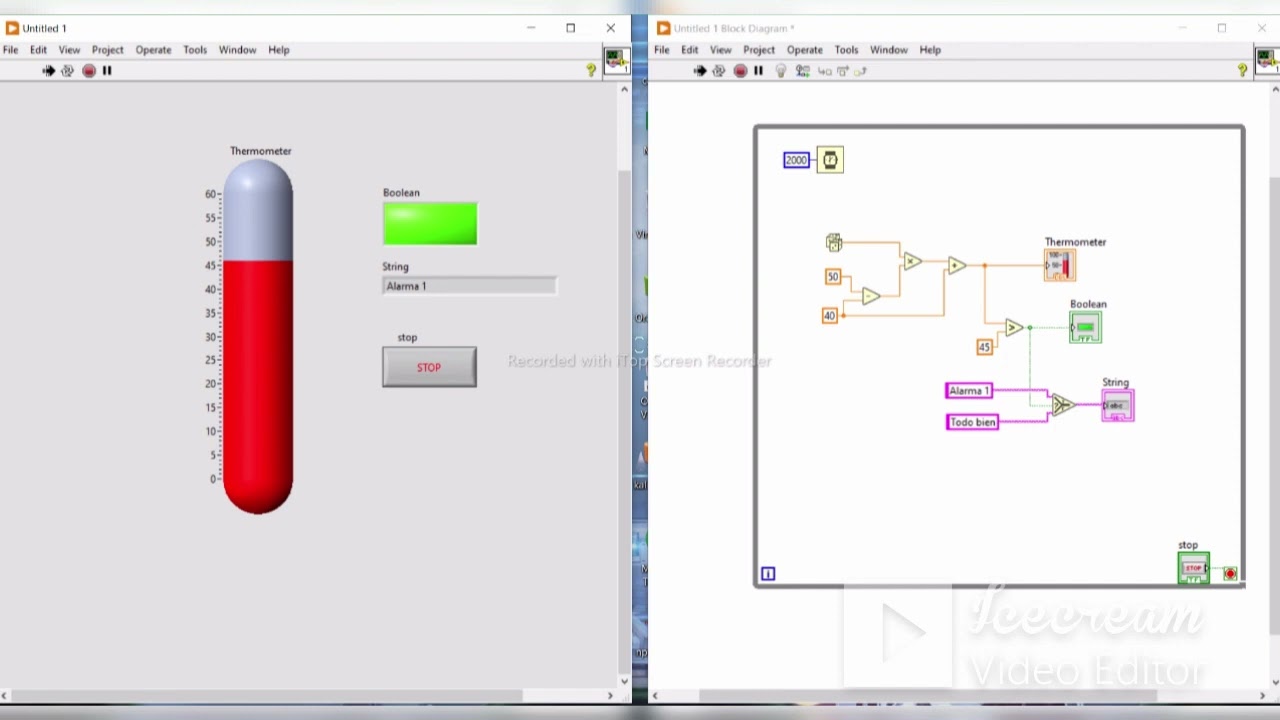1280x720 pixels.
Task: Select the 'Todo bien' string constant
Action: point(972,422)
